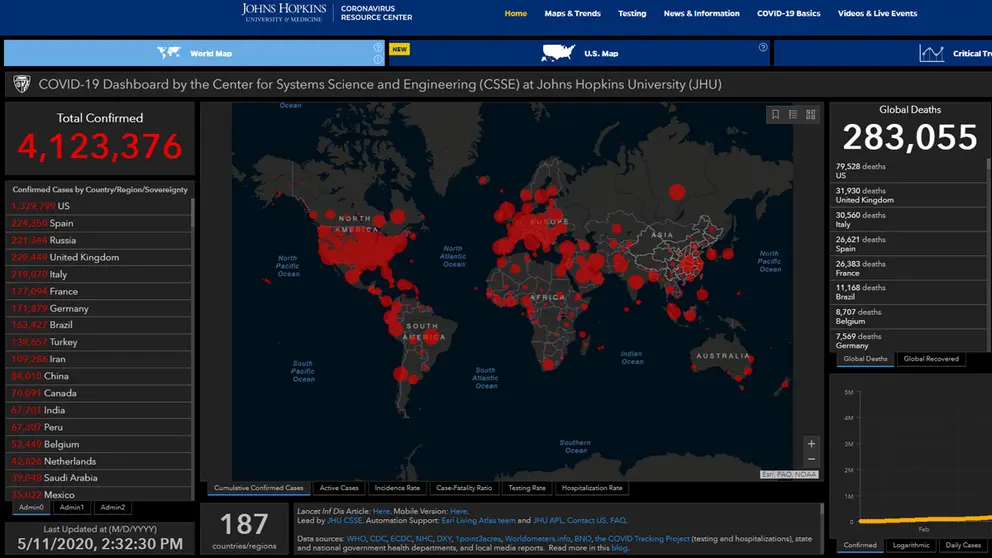Click the NEW badge beside U.S. Map
The image size is (992, 558).
[399, 49]
